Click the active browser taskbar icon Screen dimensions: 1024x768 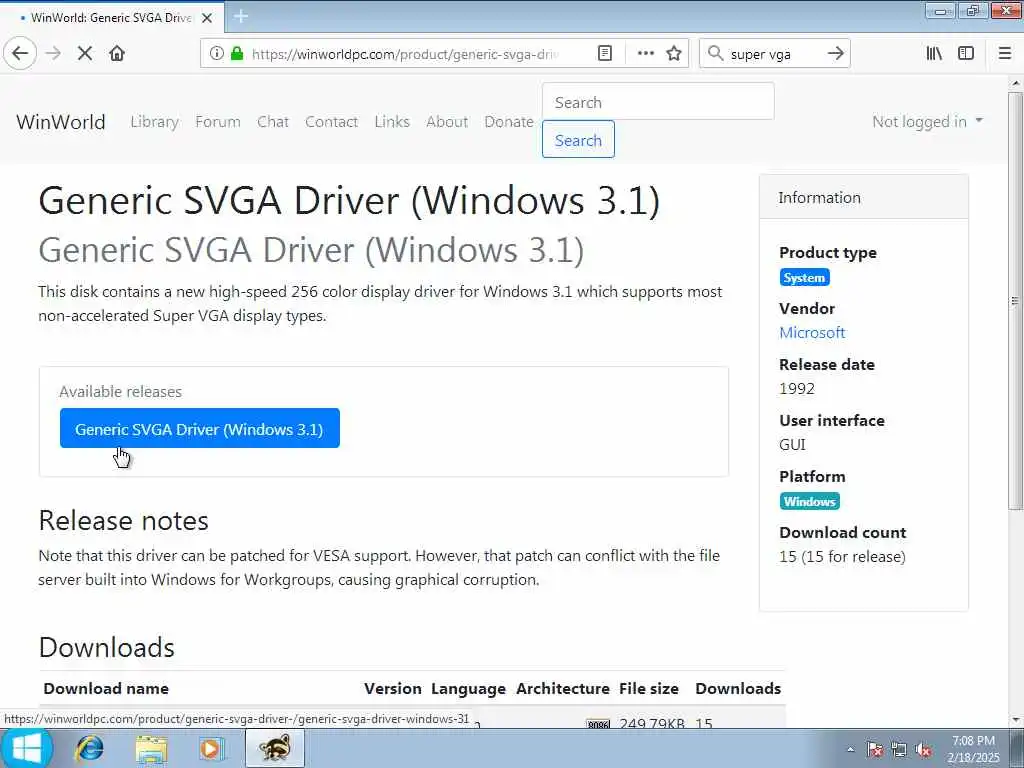coord(275,748)
